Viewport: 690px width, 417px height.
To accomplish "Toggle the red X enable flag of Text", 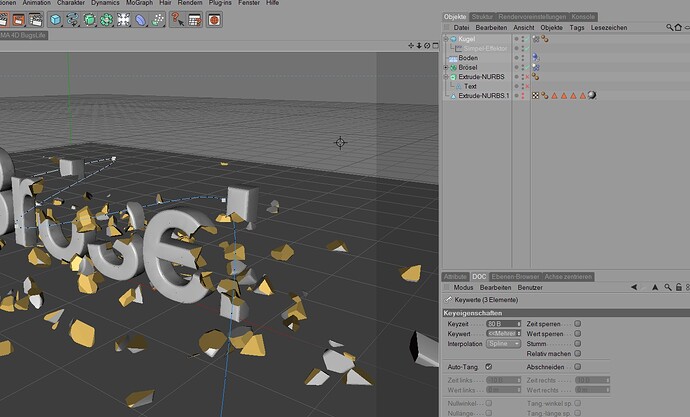I will (527, 86).
